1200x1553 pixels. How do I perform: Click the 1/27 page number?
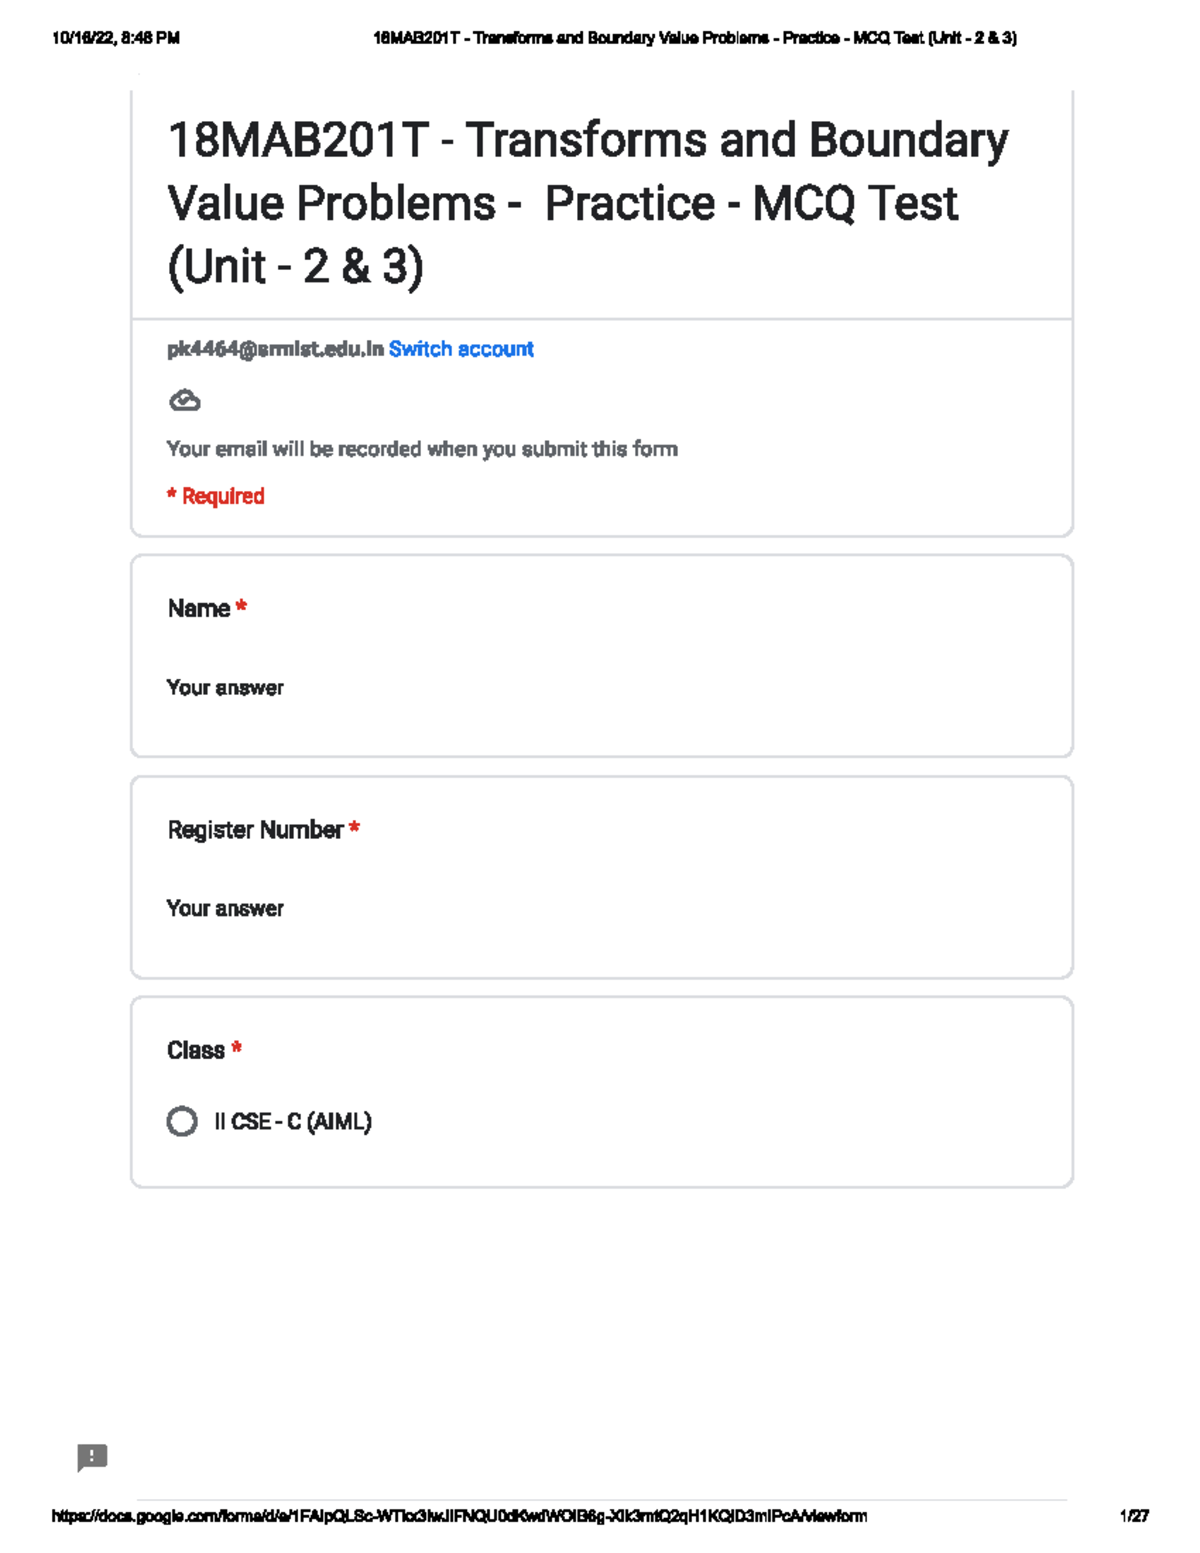(1134, 1516)
